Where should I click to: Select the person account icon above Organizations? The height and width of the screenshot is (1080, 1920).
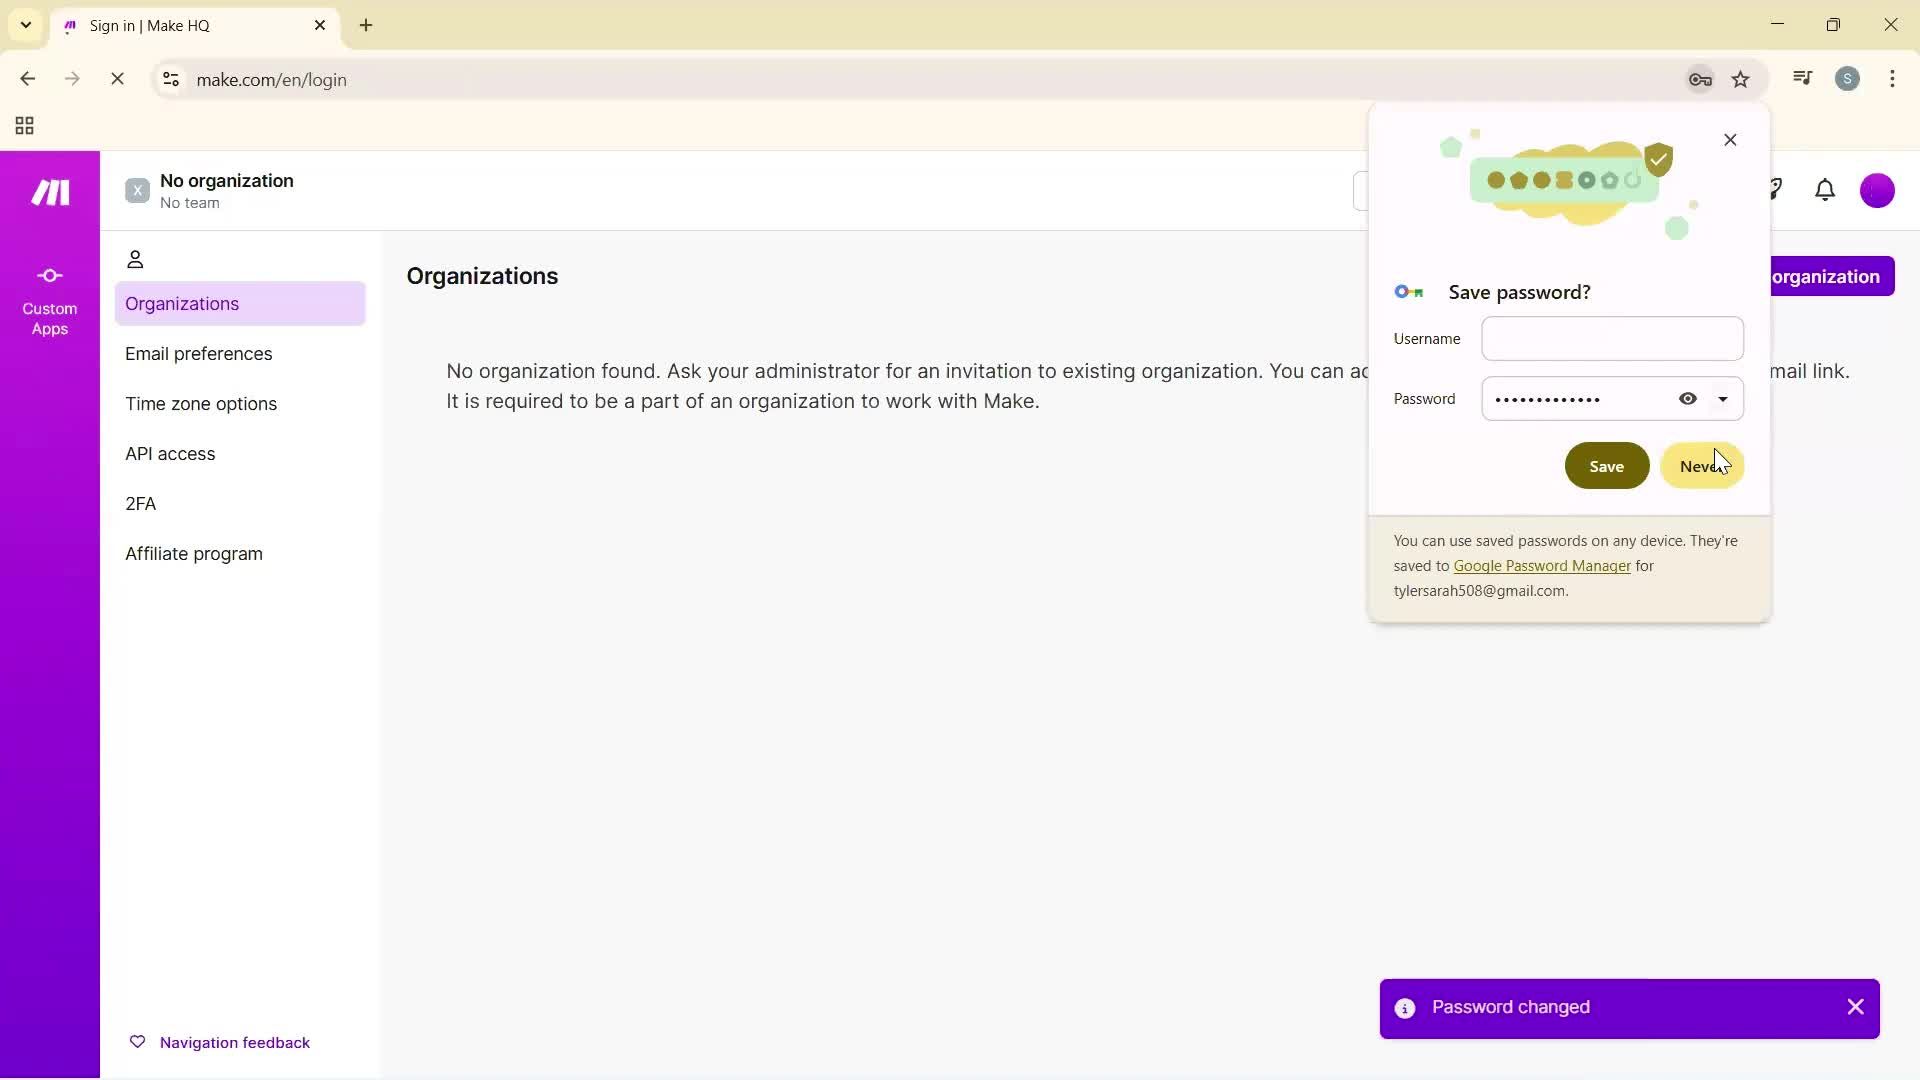(136, 259)
